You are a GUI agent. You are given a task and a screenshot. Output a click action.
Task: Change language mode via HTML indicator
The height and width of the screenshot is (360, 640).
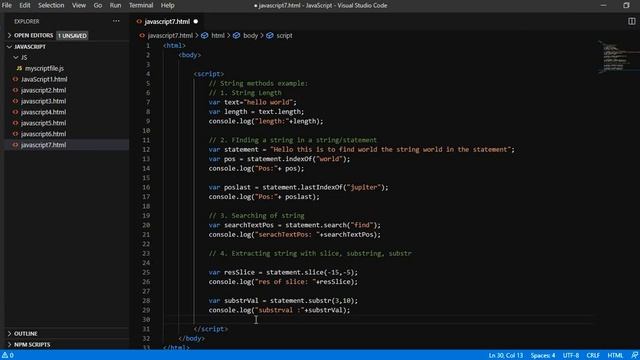pyautogui.click(x=615, y=355)
